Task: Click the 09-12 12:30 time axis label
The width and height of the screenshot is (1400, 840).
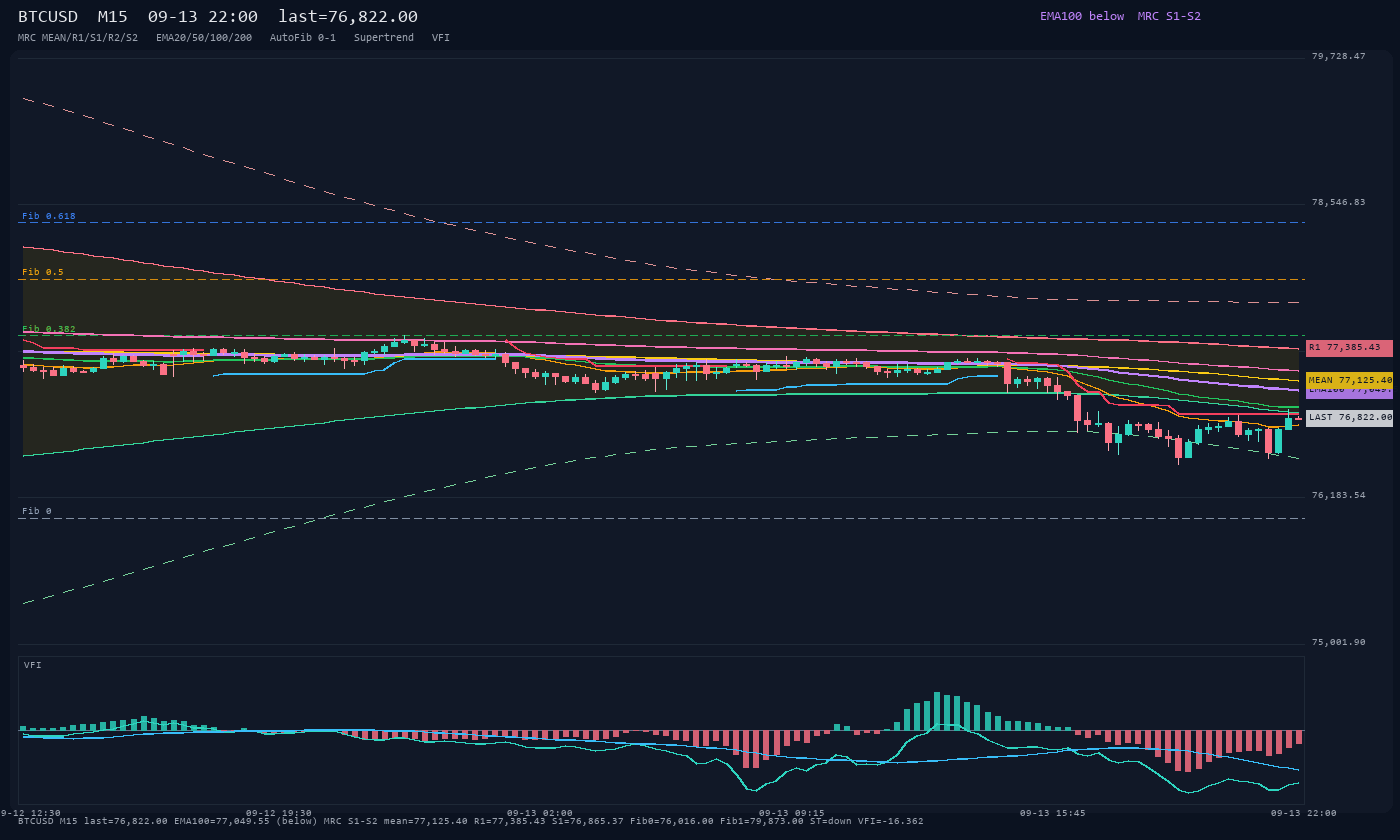Action: [32, 813]
